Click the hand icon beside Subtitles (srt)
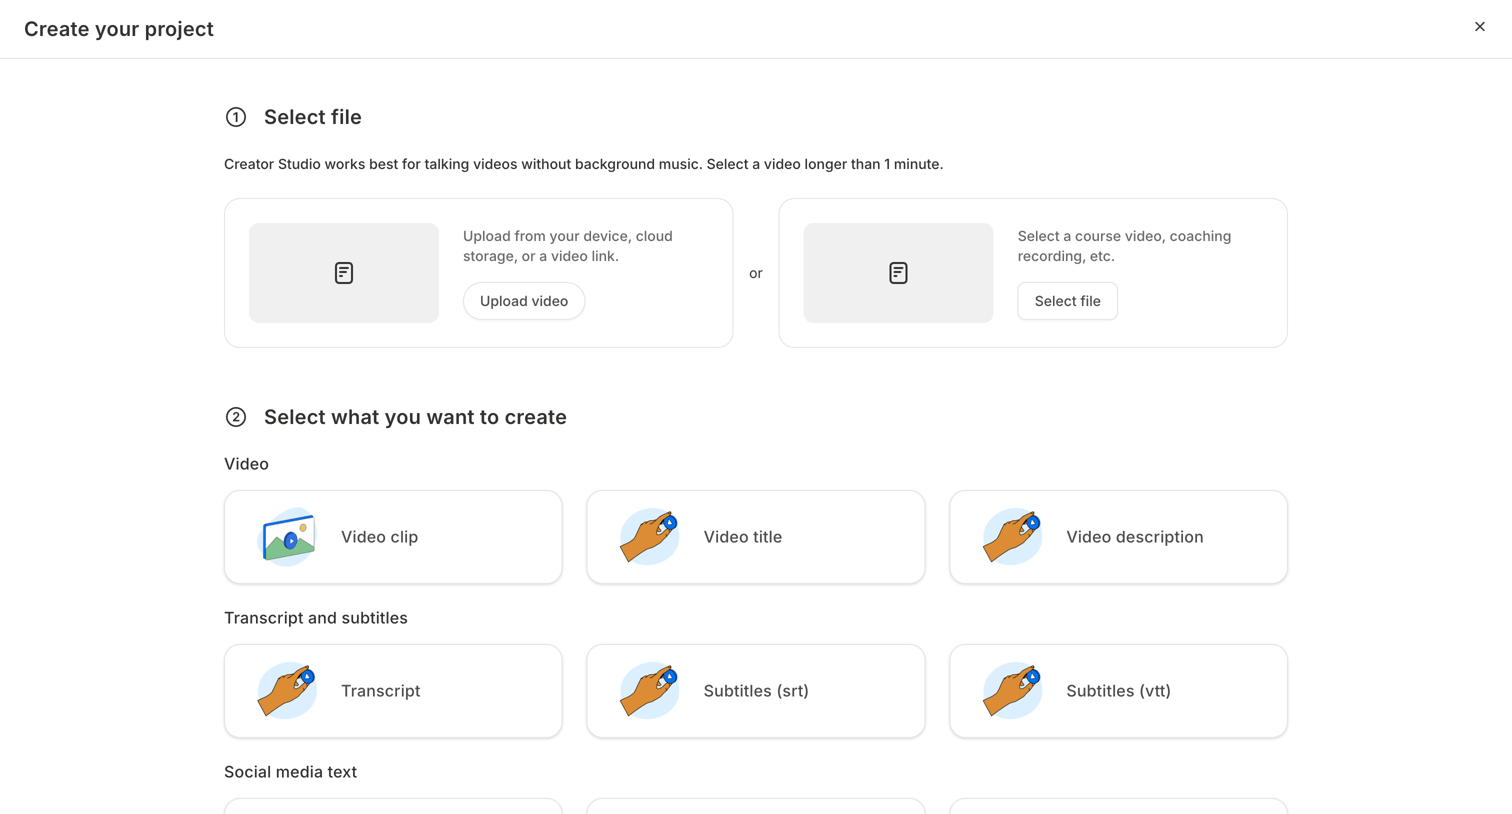The height and width of the screenshot is (814, 1512). (649, 691)
